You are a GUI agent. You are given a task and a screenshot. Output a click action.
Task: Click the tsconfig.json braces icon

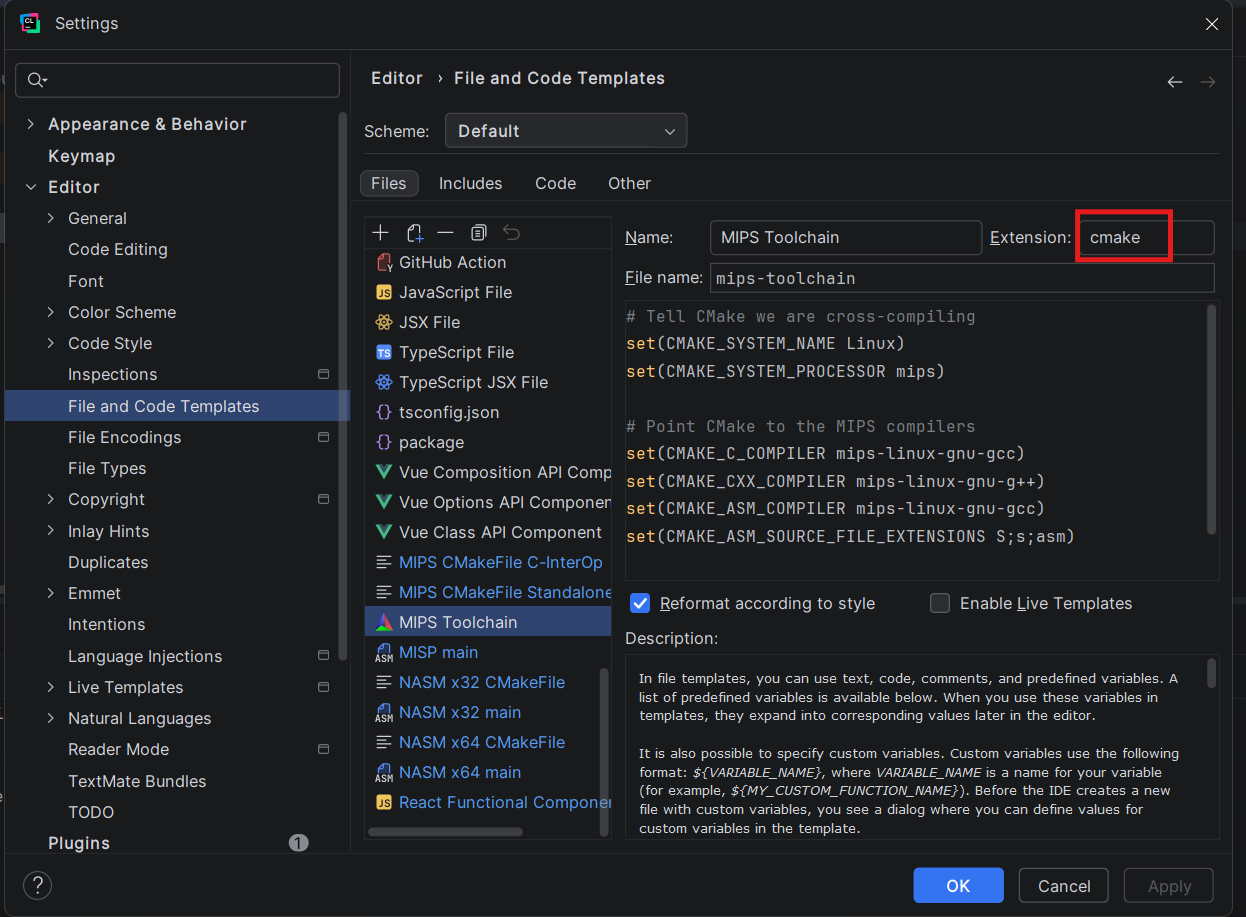coord(384,412)
